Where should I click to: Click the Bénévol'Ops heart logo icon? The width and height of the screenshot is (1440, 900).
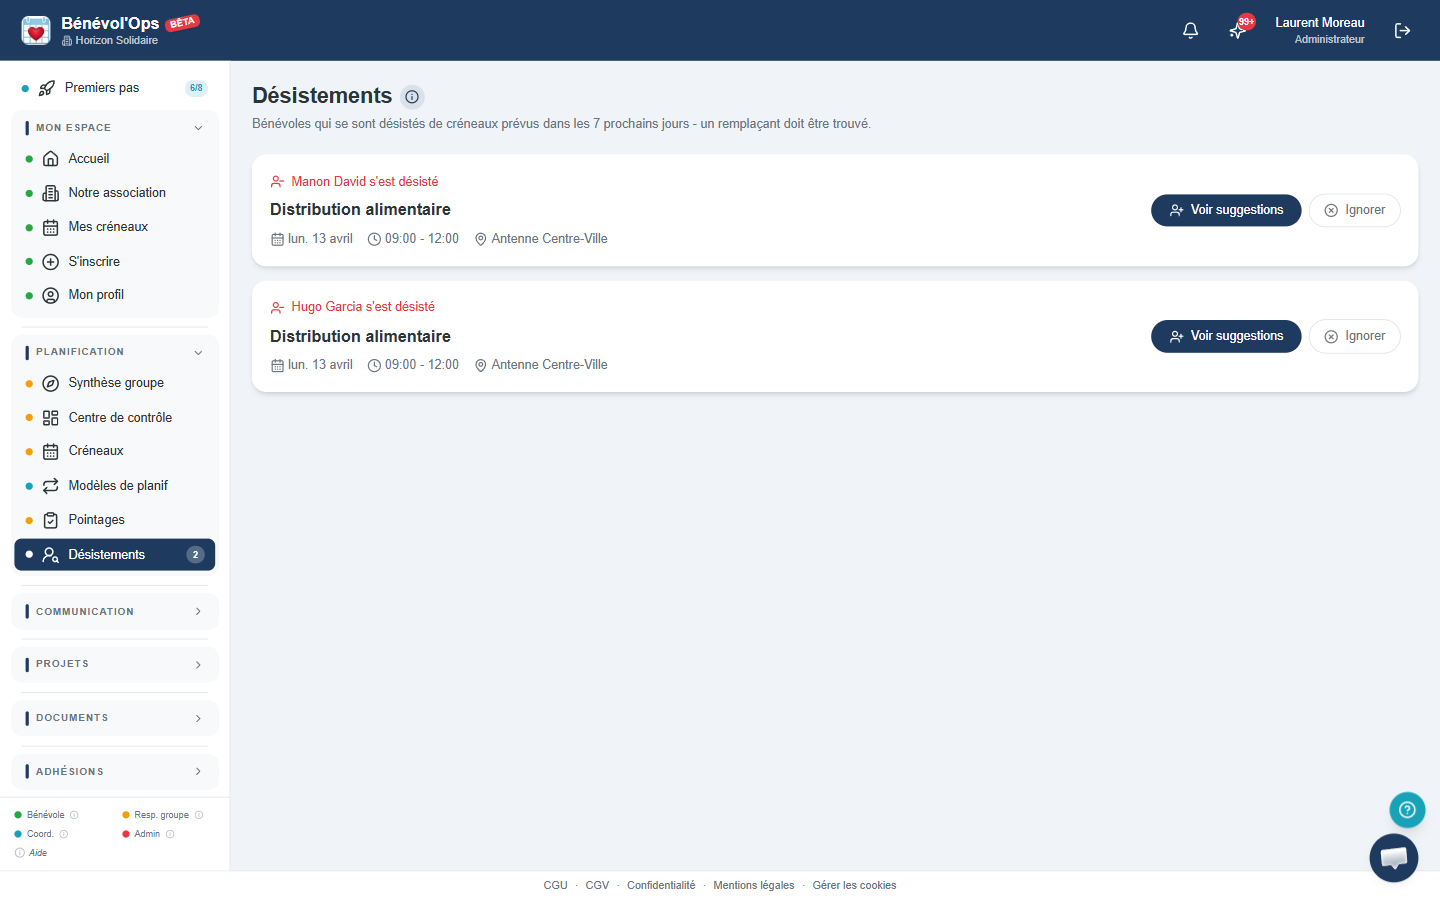coord(36,30)
